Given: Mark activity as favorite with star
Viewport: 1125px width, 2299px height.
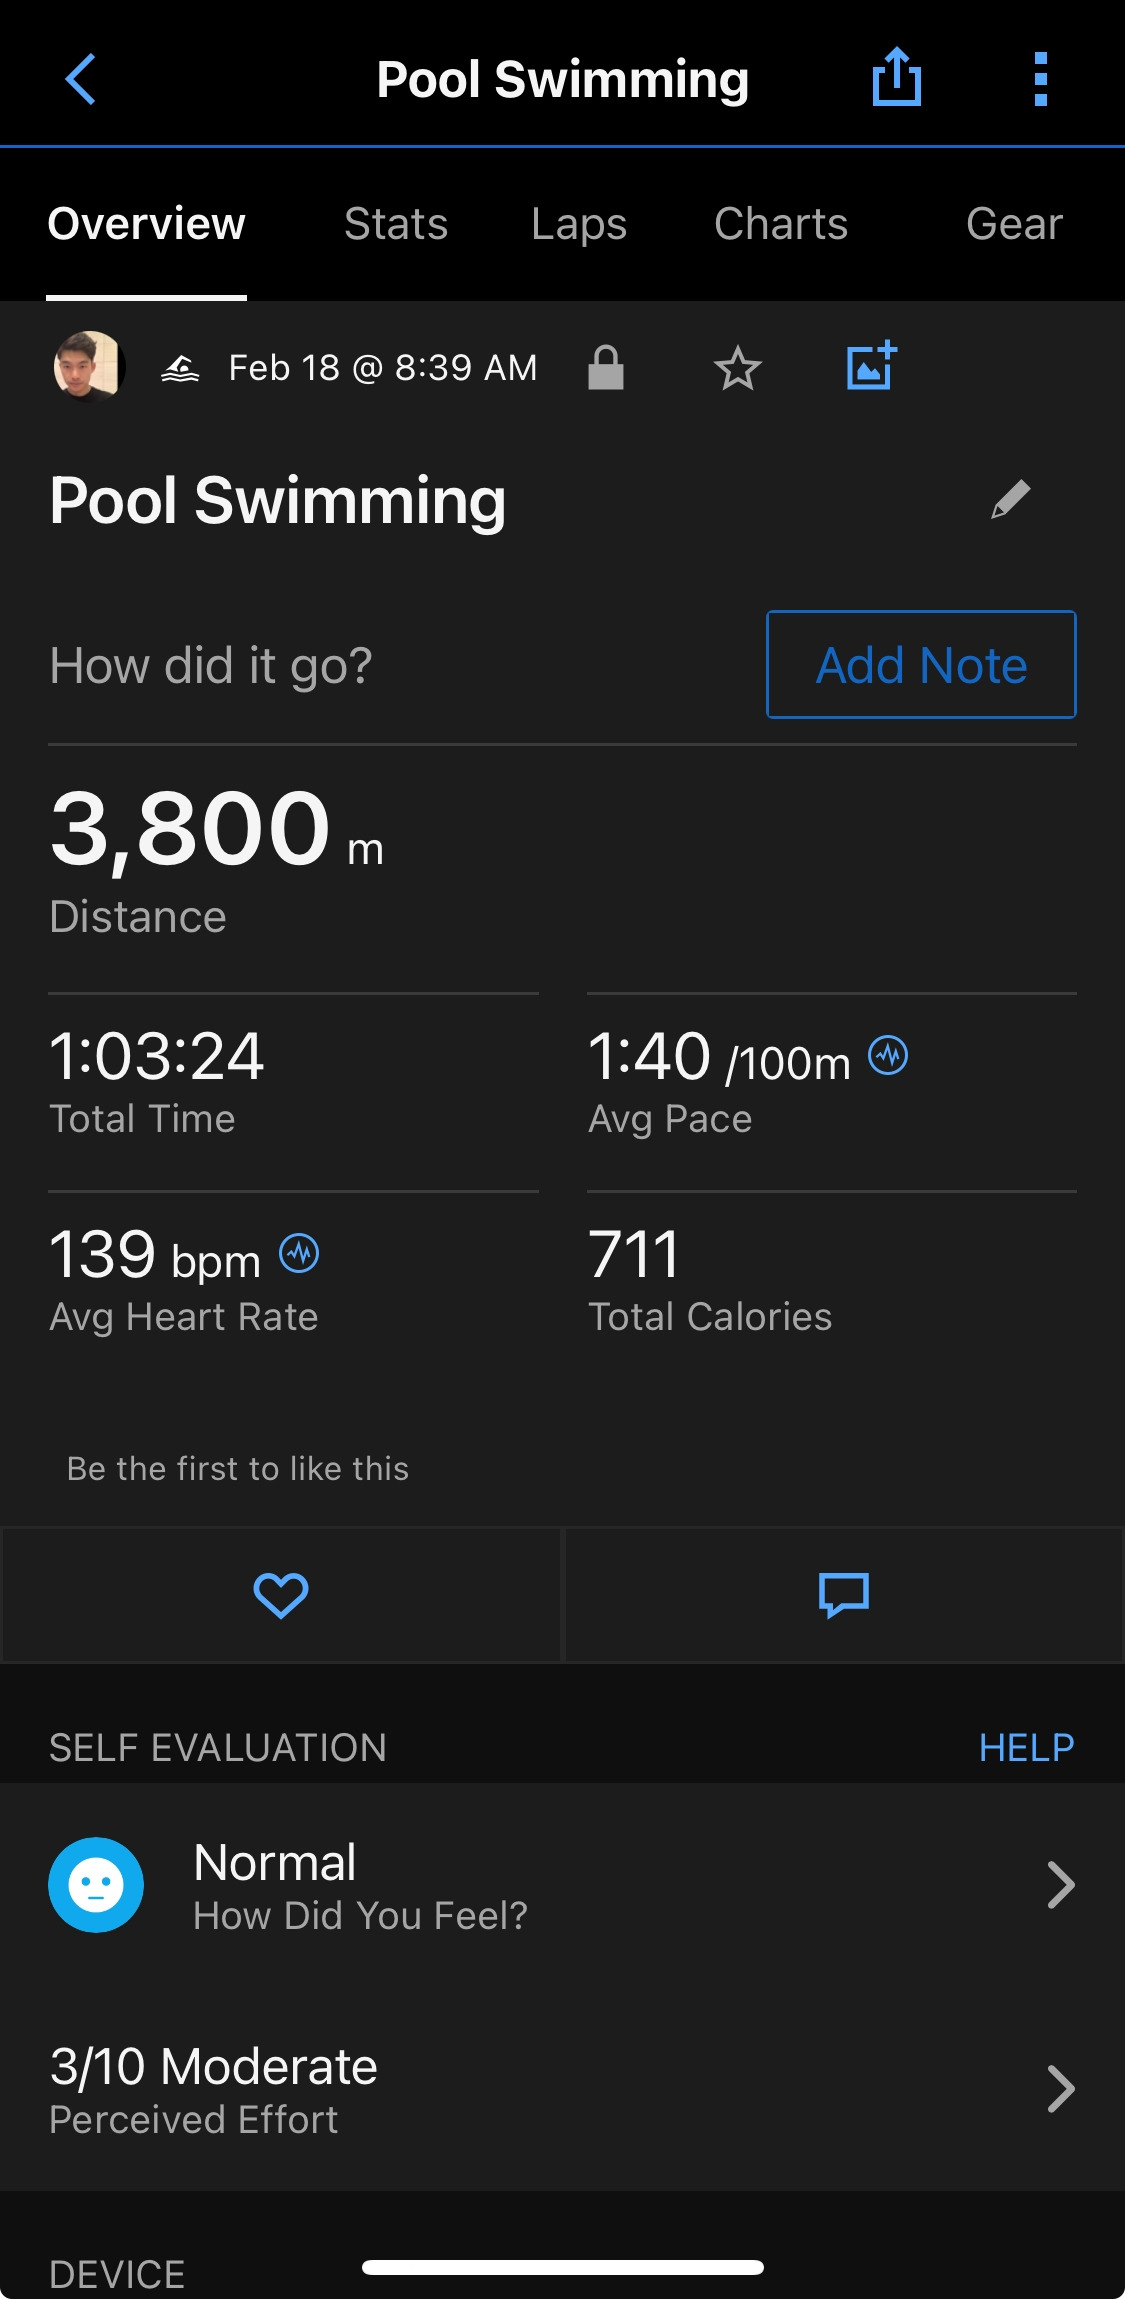Looking at the screenshot, I should tap(738, 368).
